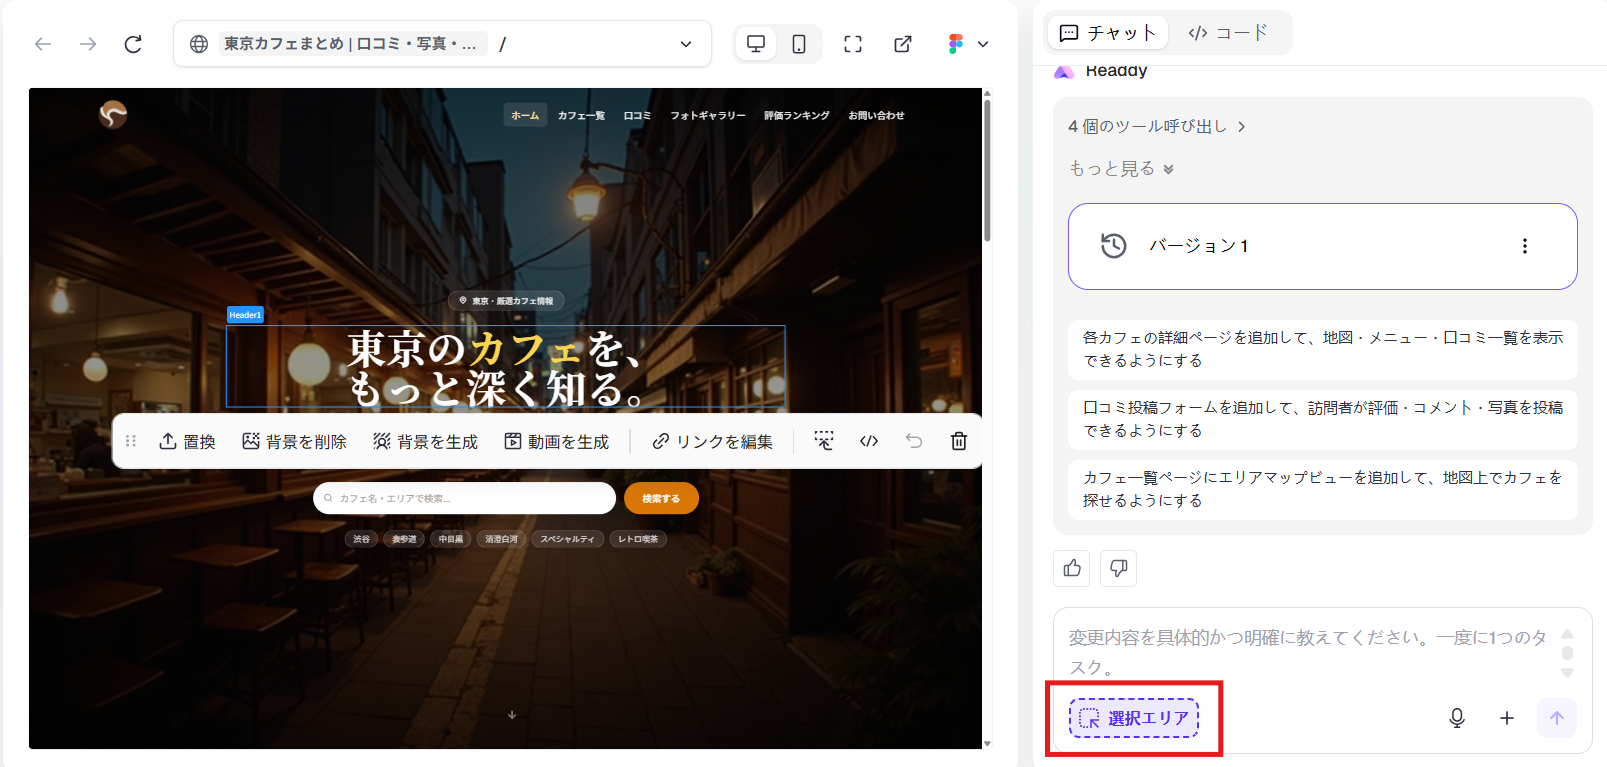This screenshot has width=1607, height=767.
Task: Reload the preview page
Action: [x=133, y=44]
